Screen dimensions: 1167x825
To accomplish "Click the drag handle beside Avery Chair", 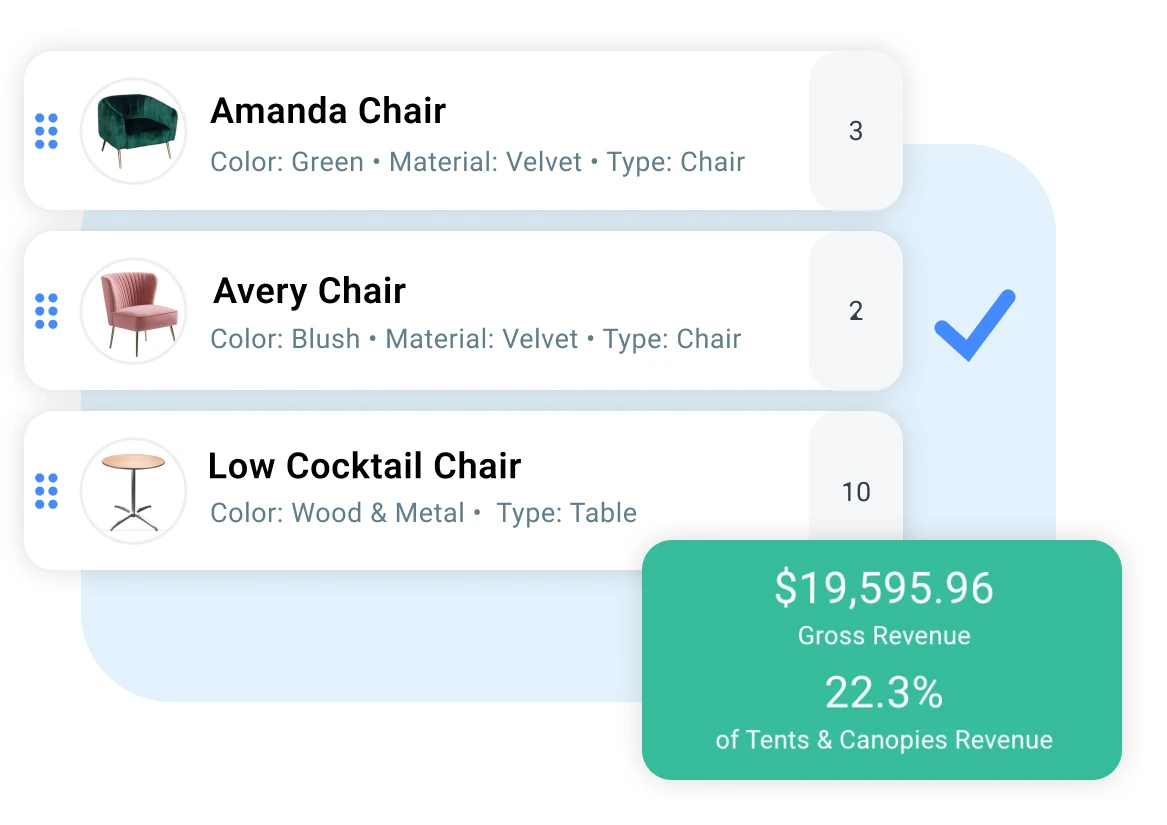I will pyautogui.click(x=46, y=311).
